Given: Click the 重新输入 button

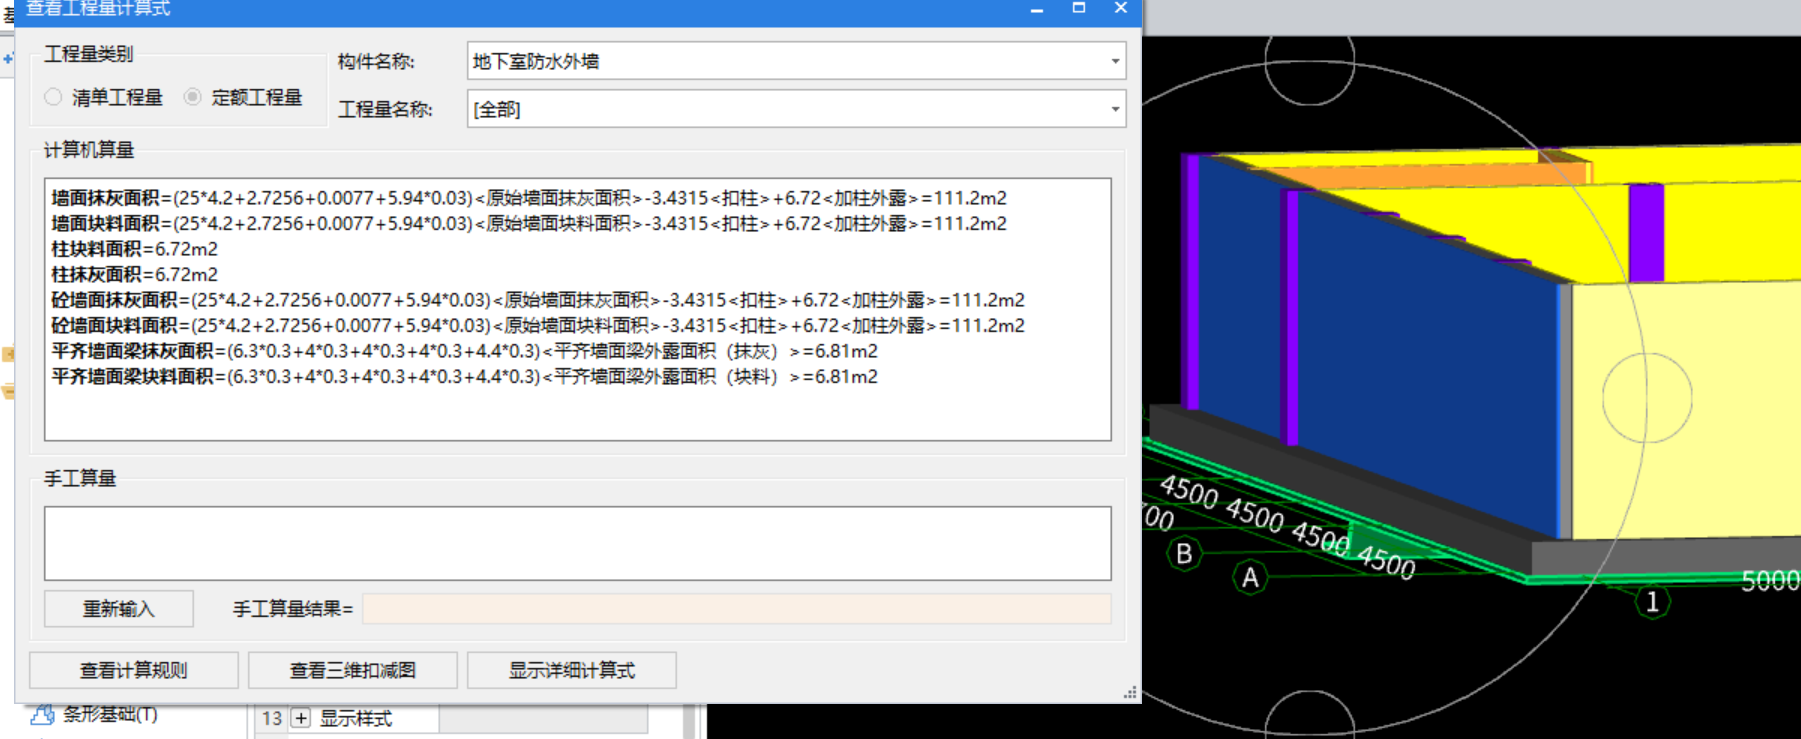Looking at the screenshot, I should tap(119, 609).
